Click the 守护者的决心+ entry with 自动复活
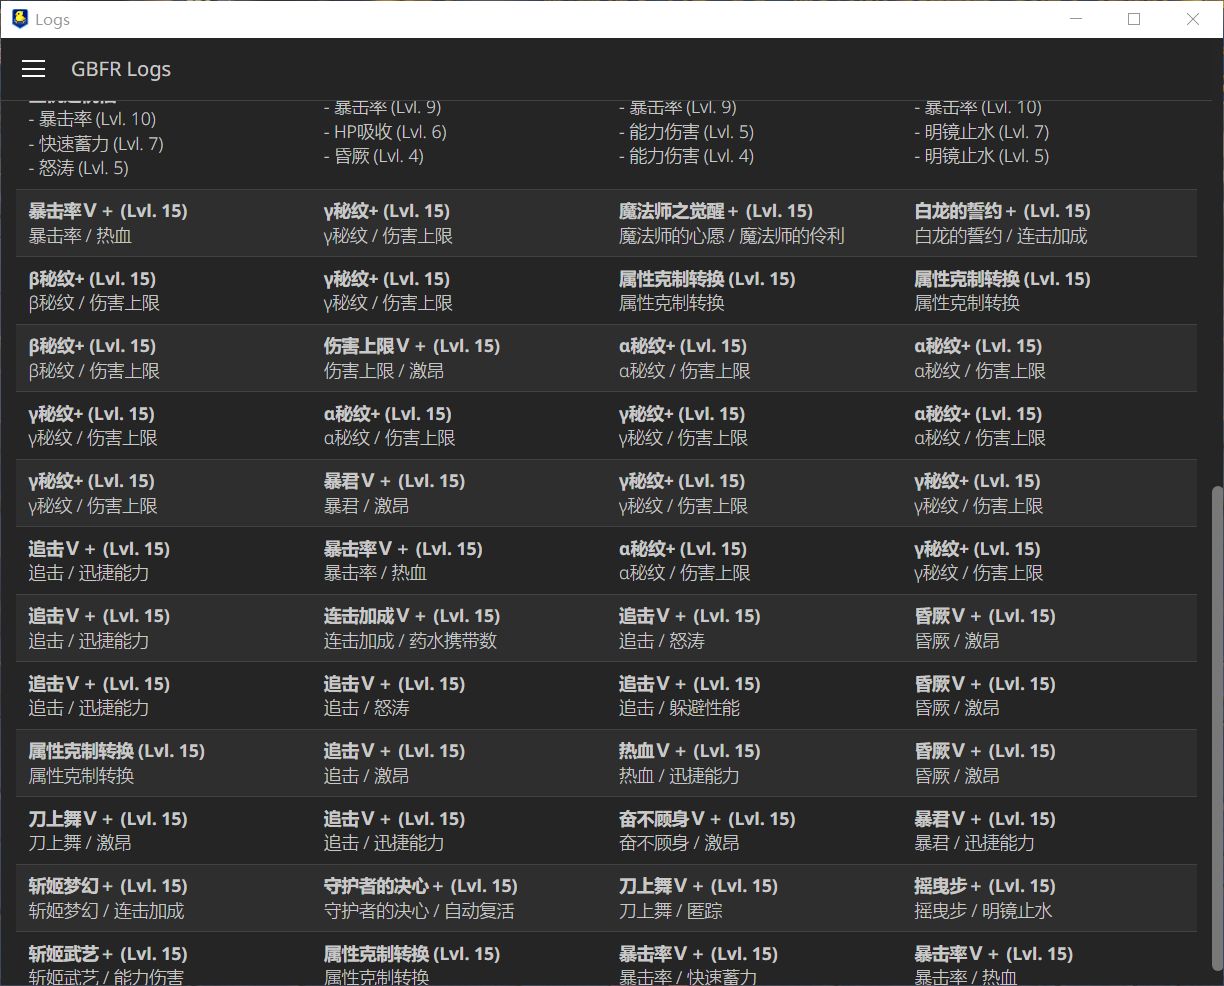The width and height of the screenshot is (1224, 986). 419,897
